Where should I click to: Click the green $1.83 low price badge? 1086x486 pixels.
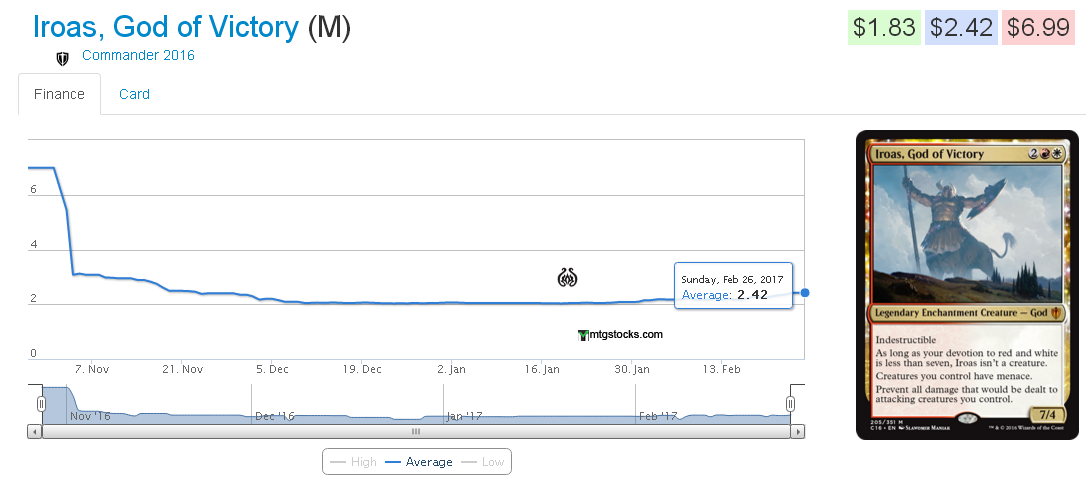coord(884,28)
